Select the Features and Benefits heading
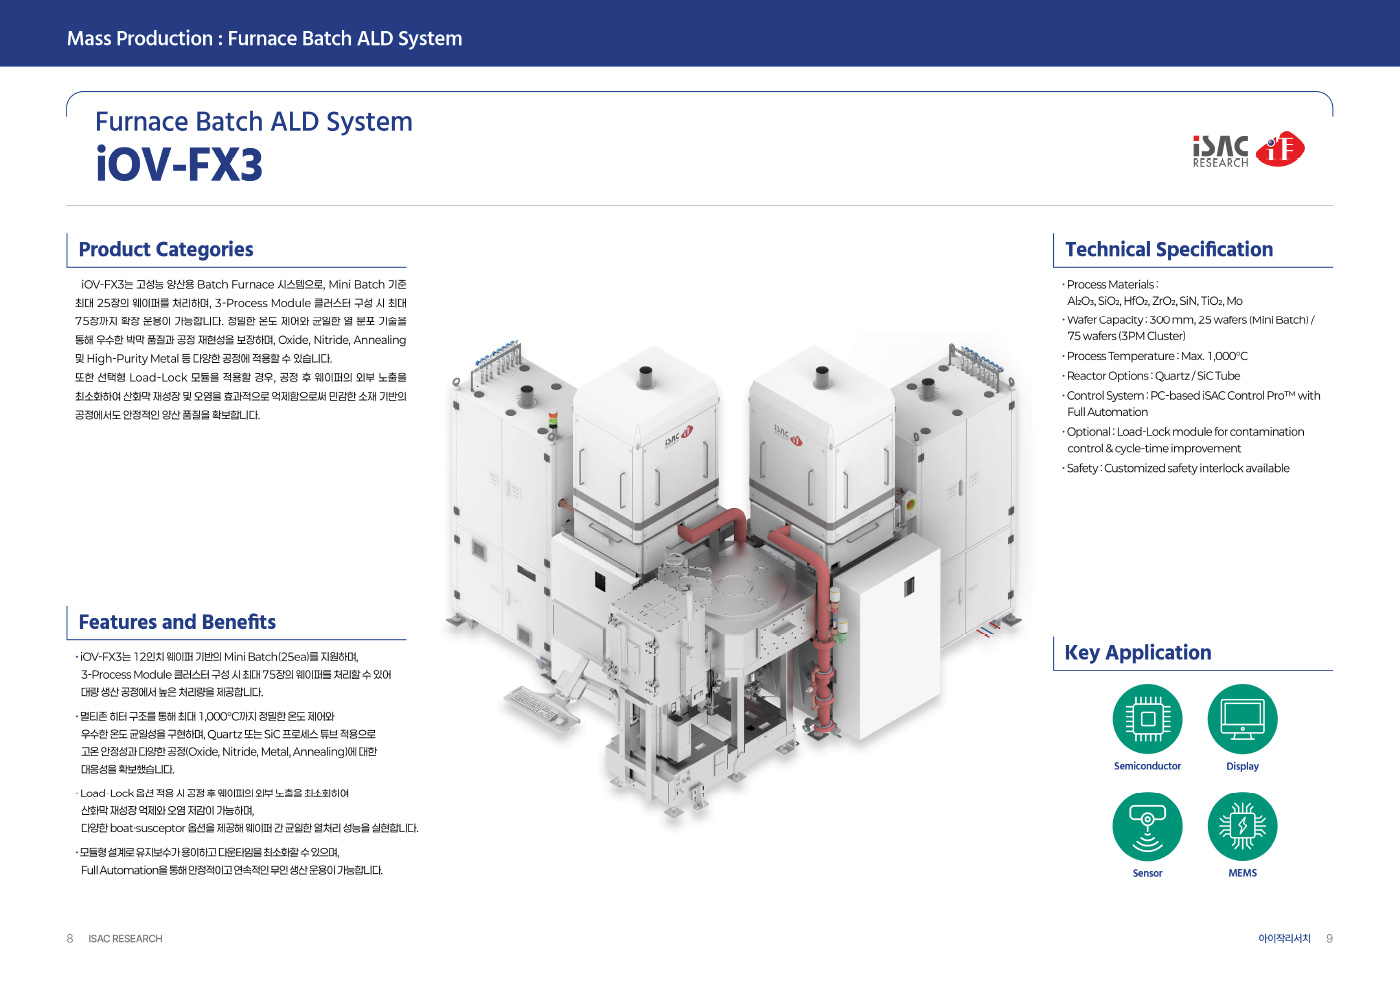Image resolution: width=1400 pixels, height=990 pixels. [x=177, y=622]
